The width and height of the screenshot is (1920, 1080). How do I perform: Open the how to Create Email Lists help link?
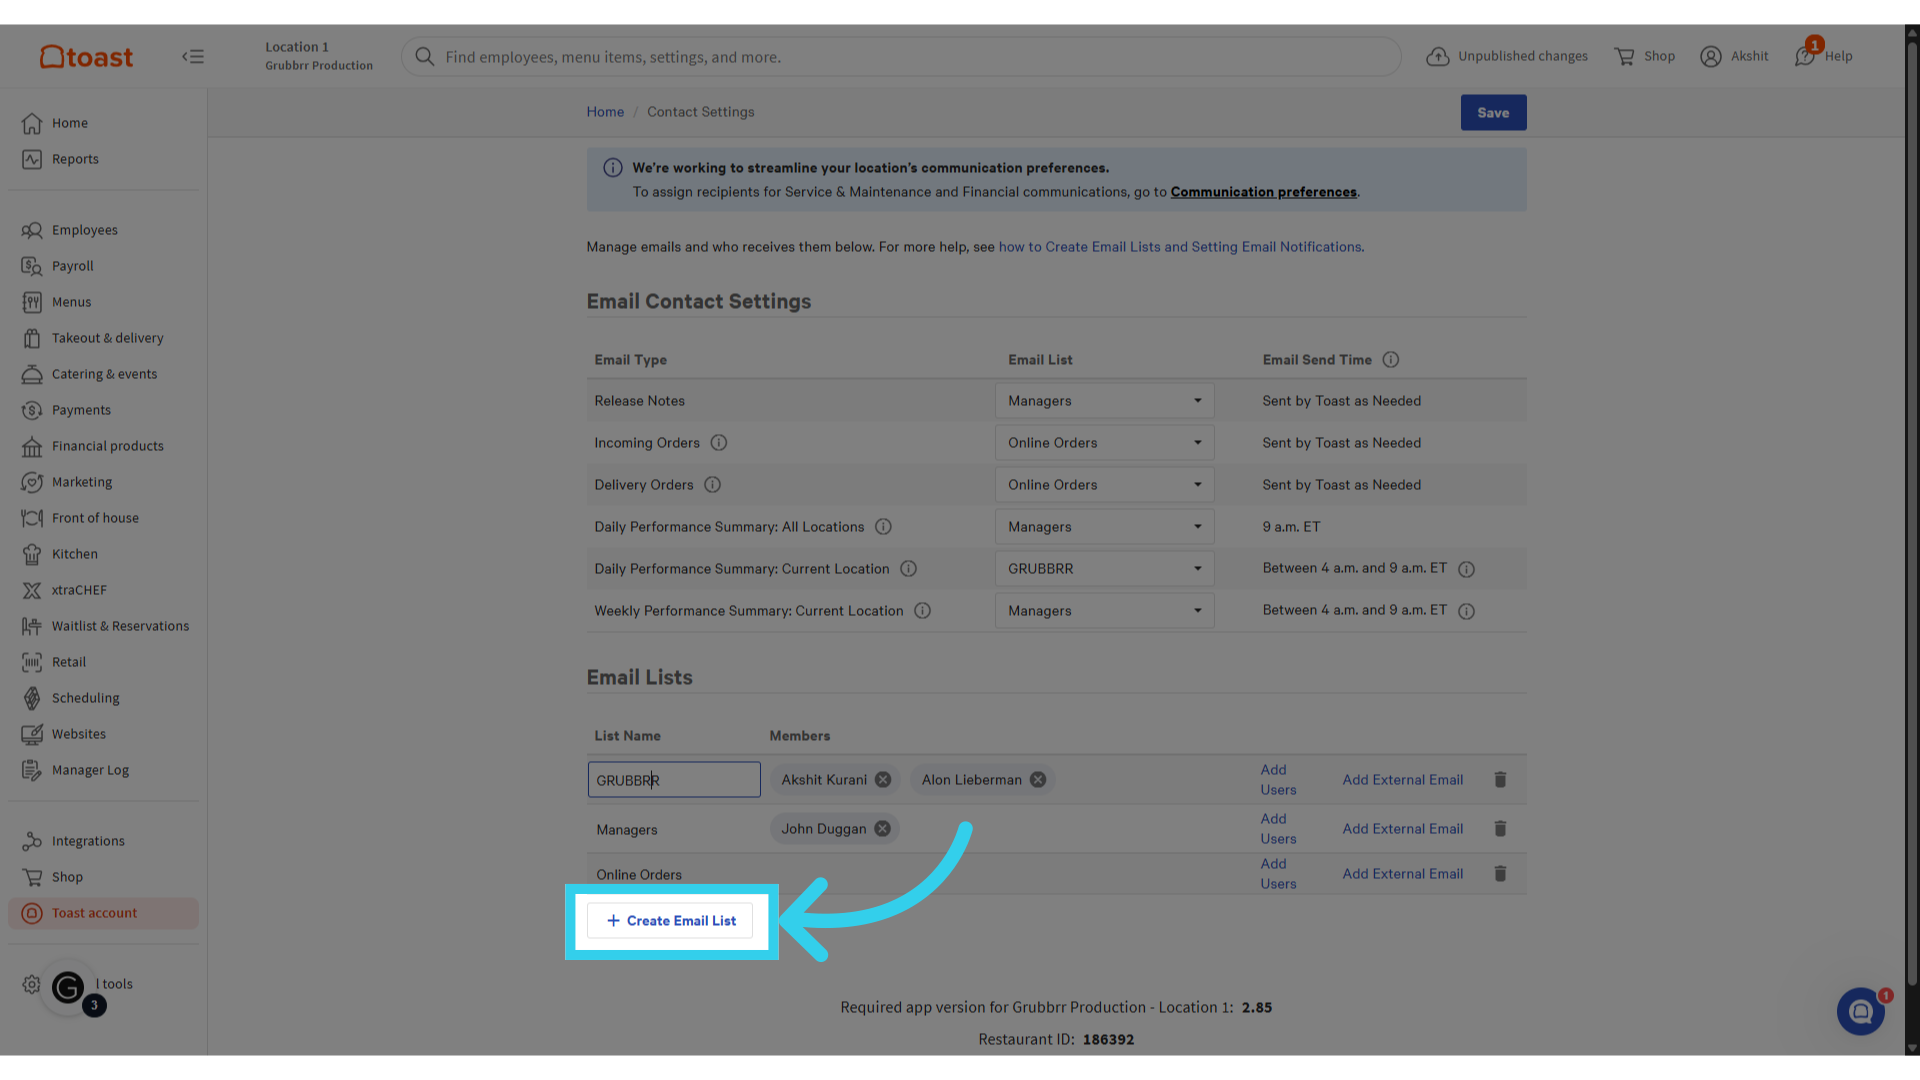(x=1180, y=247)
